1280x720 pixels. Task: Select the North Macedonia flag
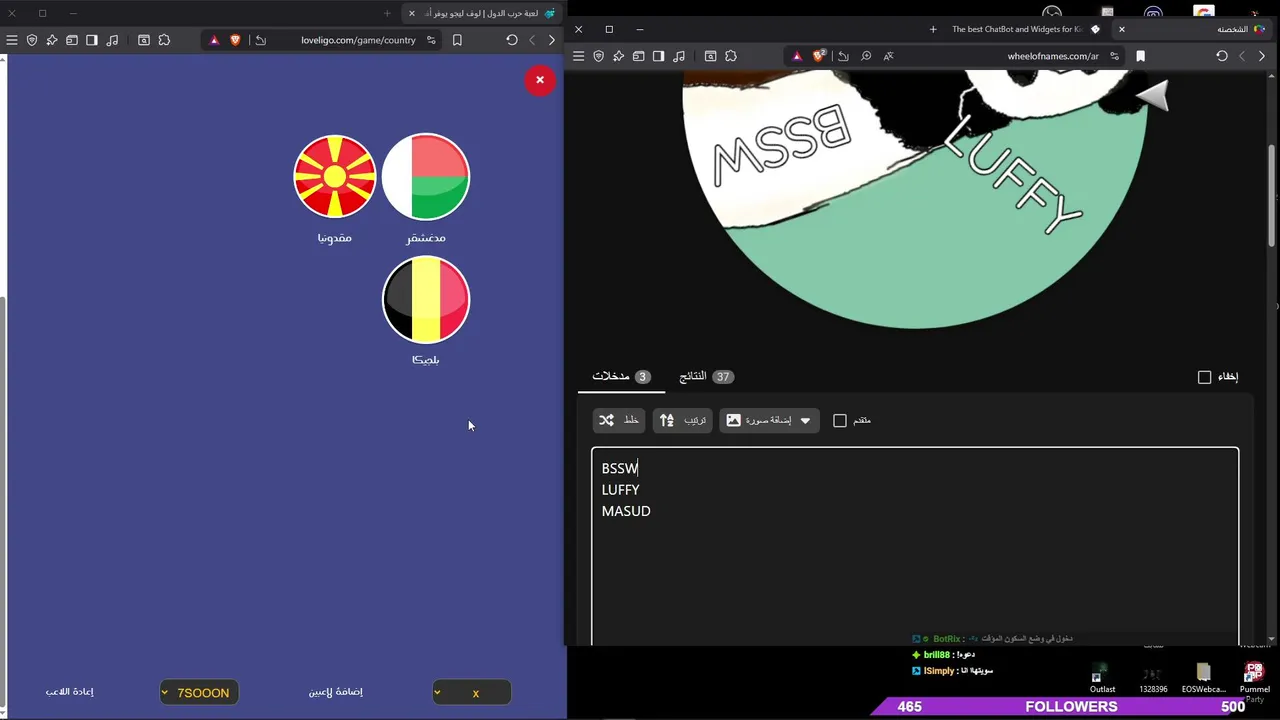coord(334,177)
